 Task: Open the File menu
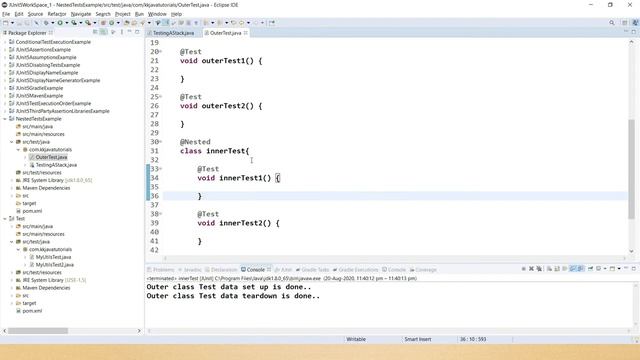point(6,14)
